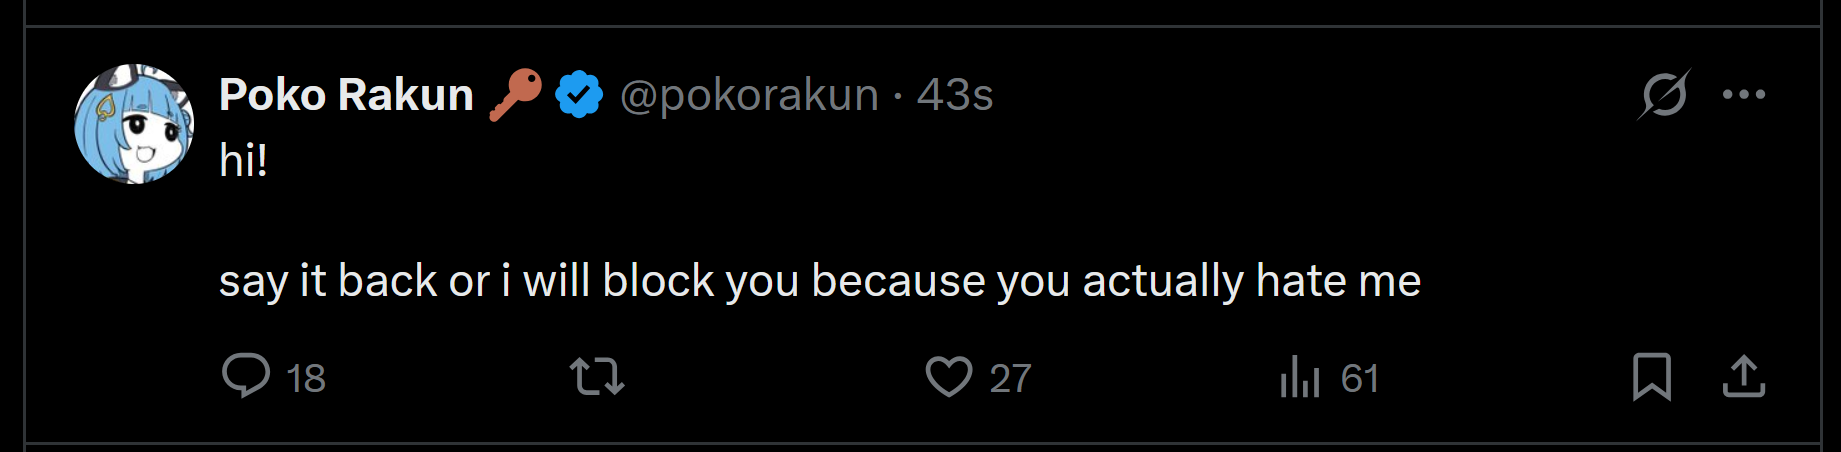Screen dimensions: 1841x452
Task: Click the empty line beneath "hi!"
Action: coord(600,220)
